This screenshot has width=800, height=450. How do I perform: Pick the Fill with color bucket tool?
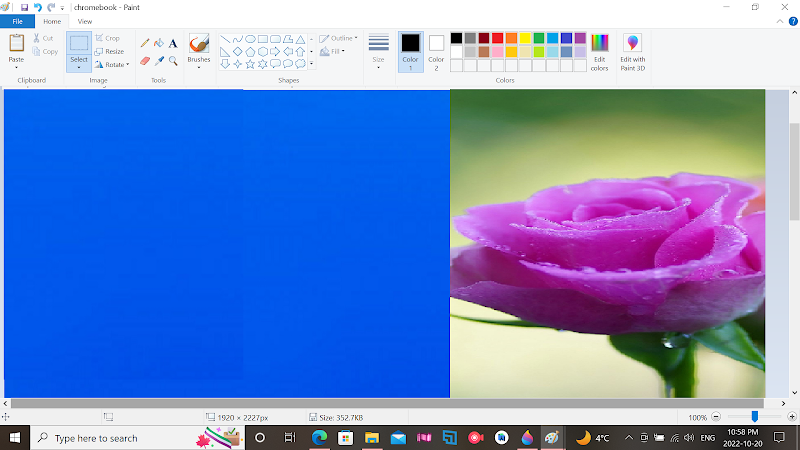coord(159,43)
